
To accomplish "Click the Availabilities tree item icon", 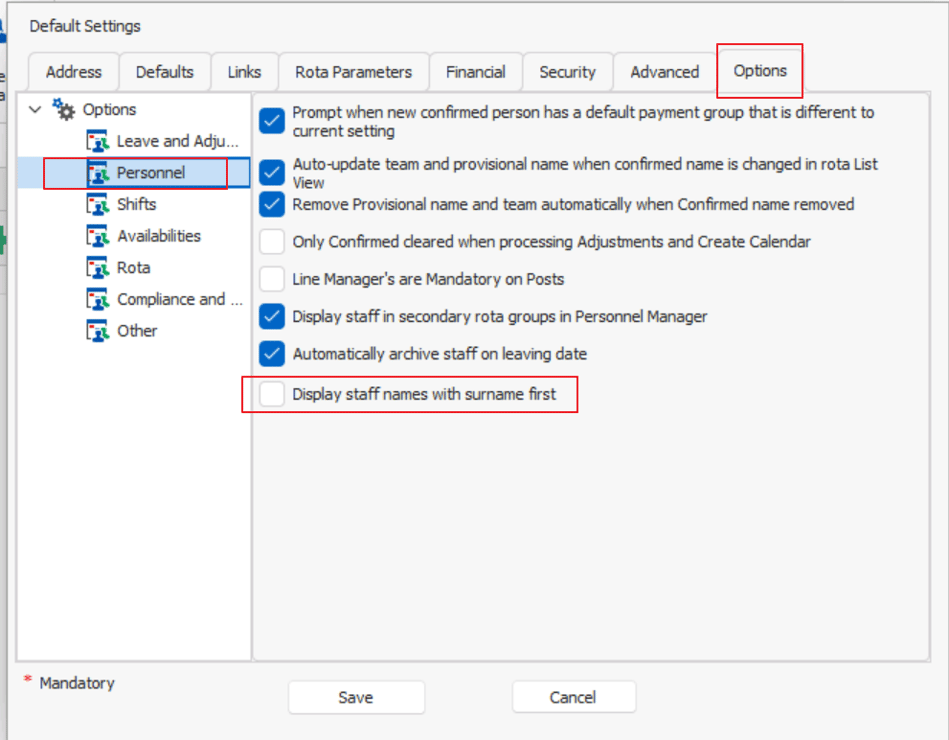I will [97, 236].
